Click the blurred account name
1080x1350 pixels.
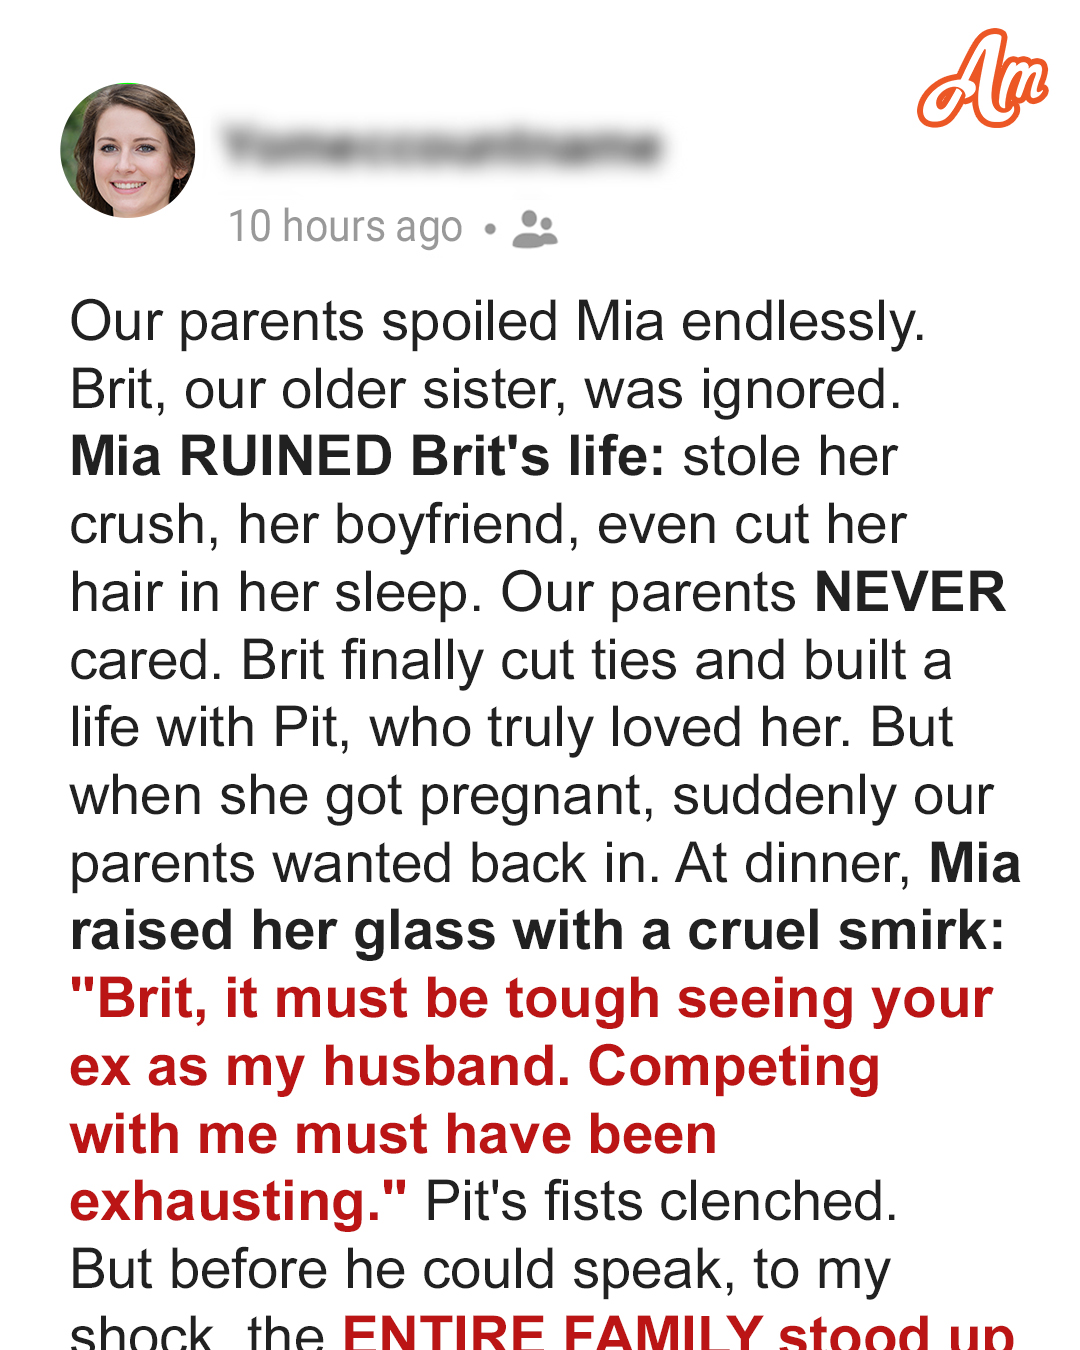(x=442, y=146)
